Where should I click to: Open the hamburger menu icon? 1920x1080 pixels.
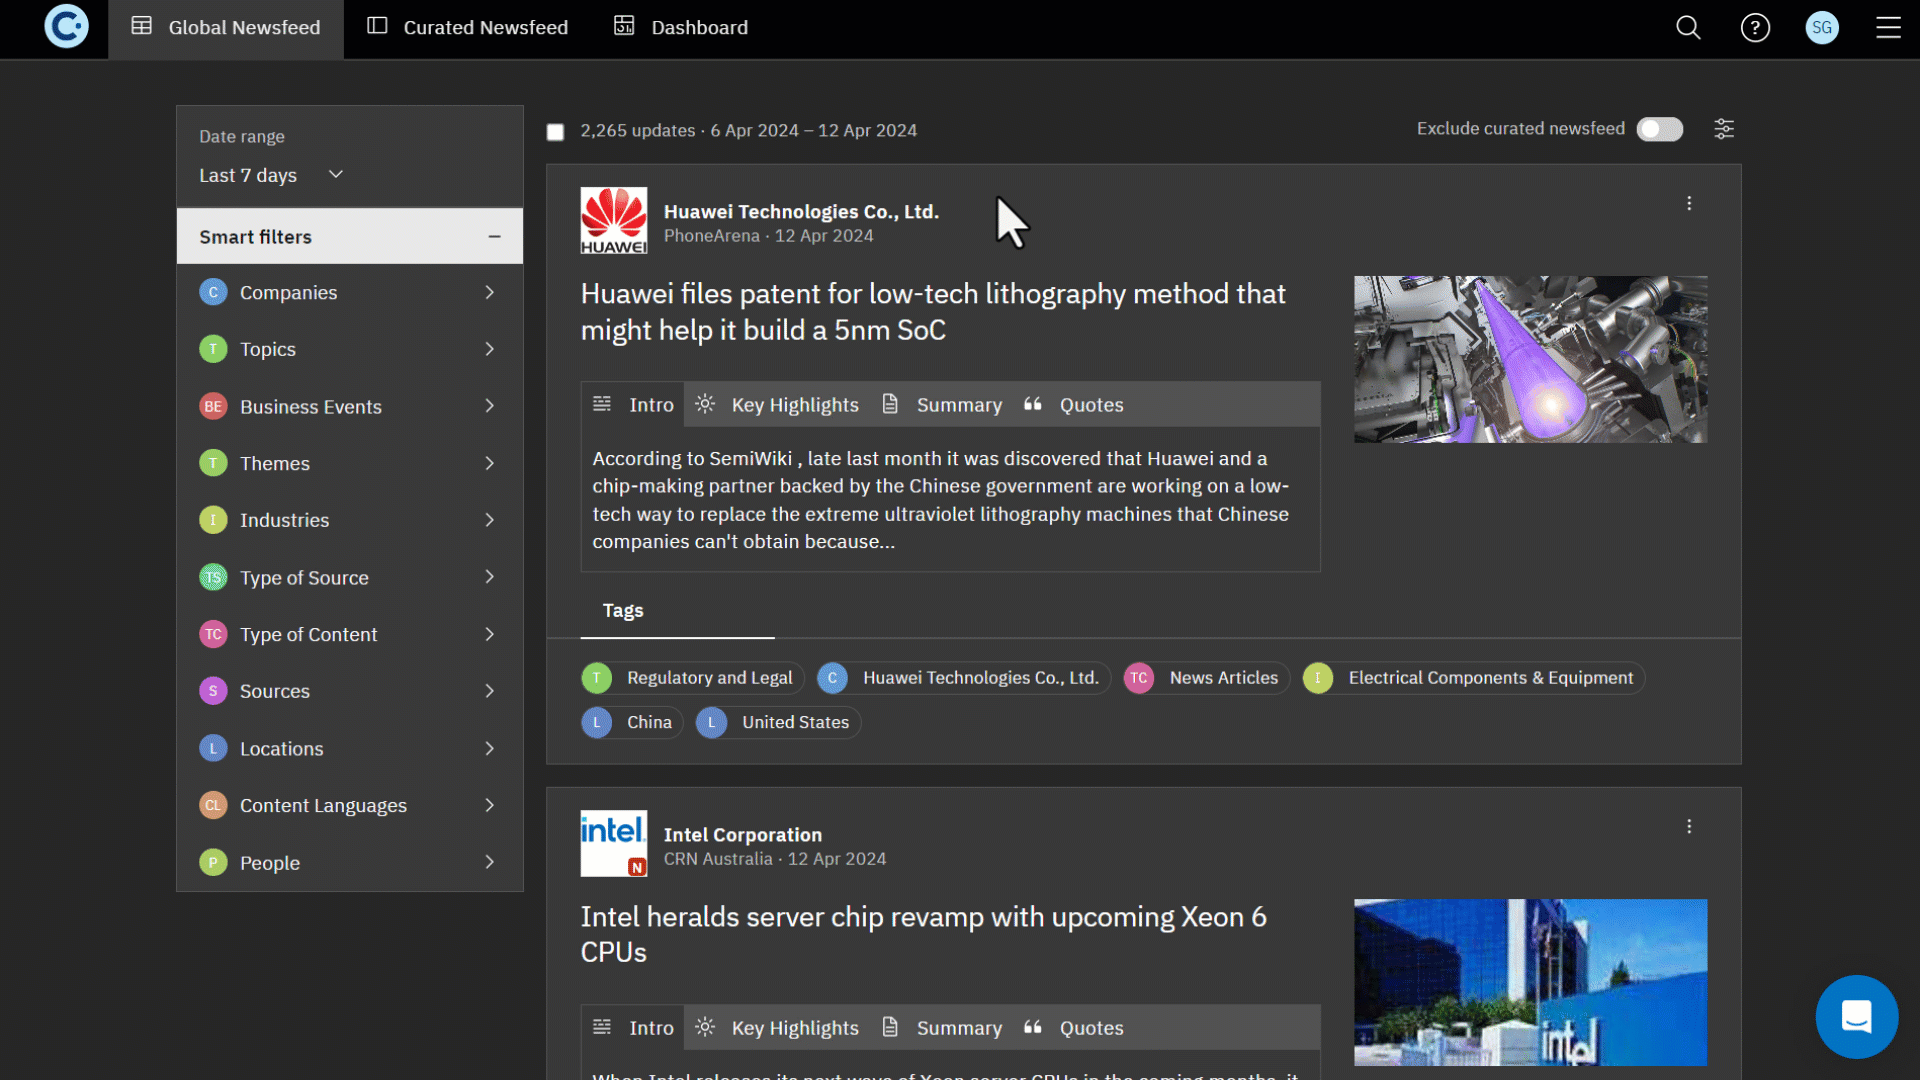click(x=1888, y=28)
